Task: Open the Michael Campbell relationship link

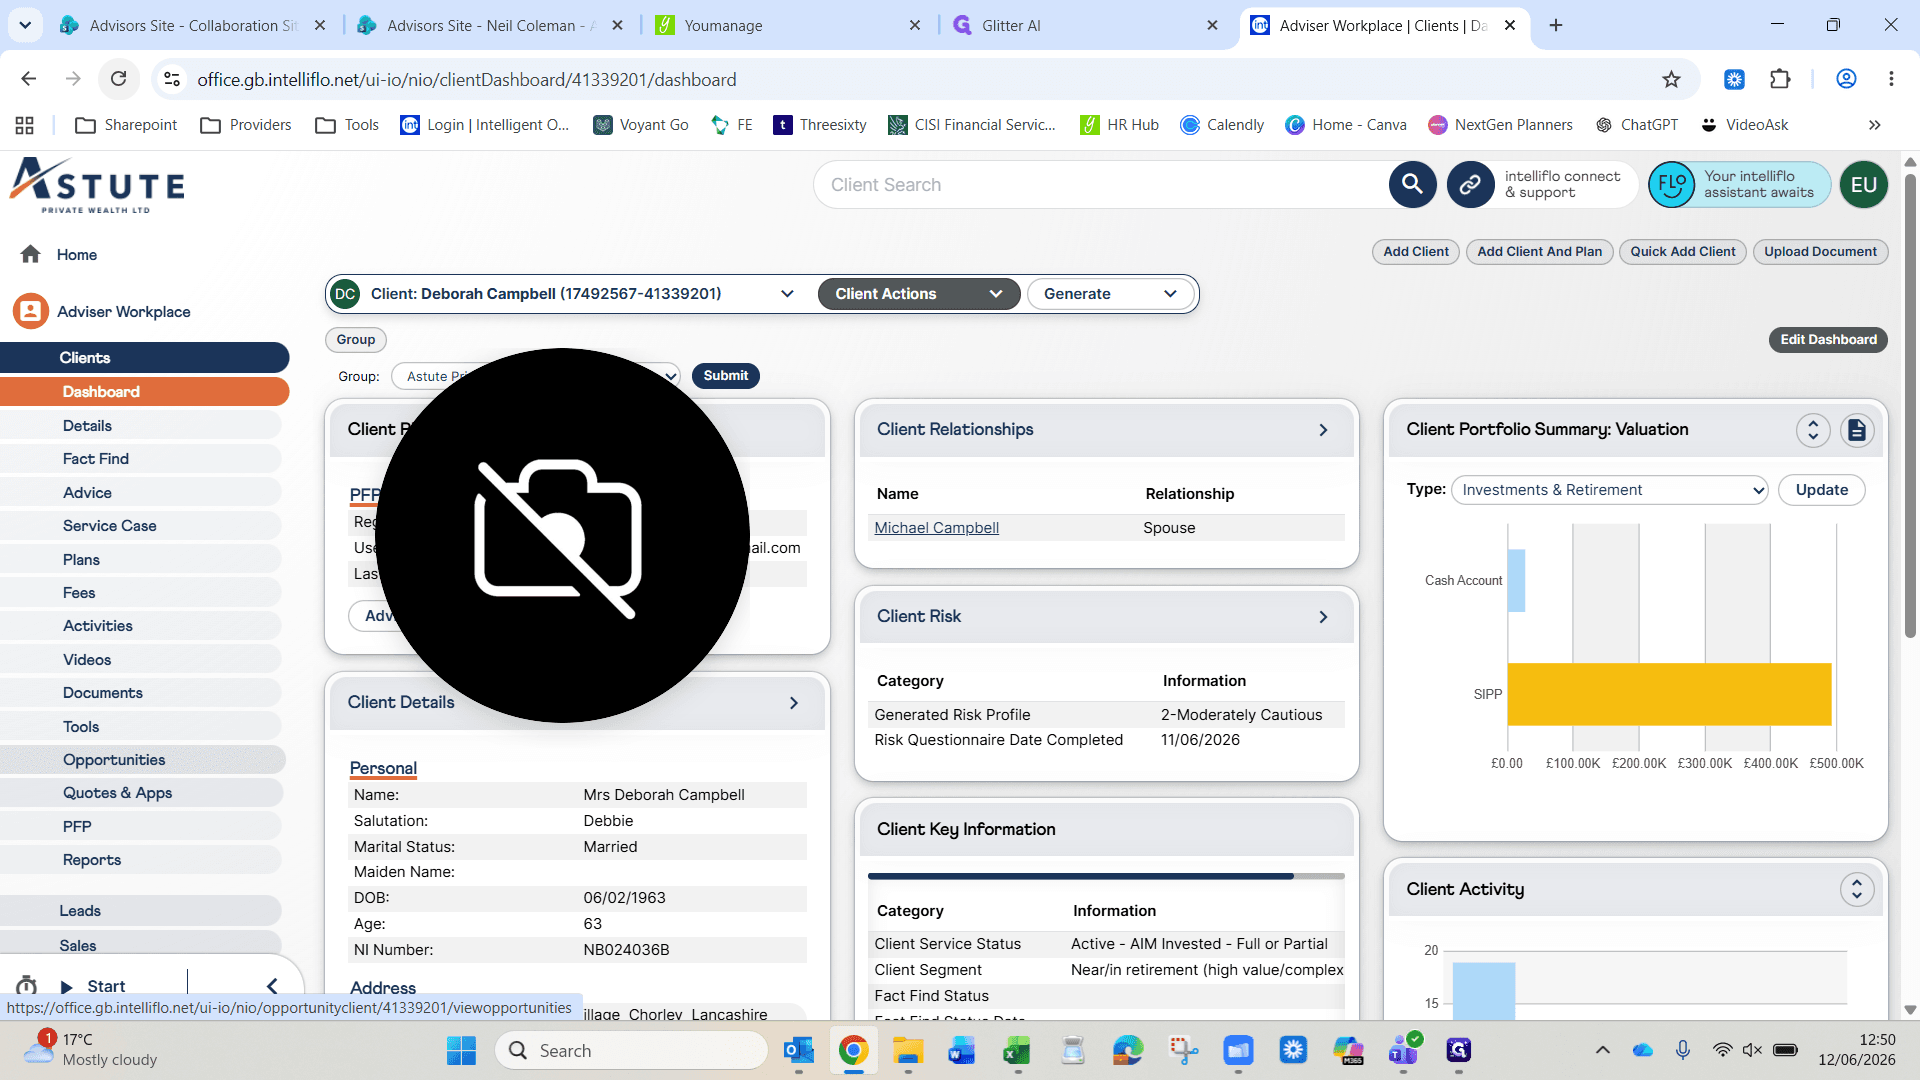Action: click(x=936, y=528)
